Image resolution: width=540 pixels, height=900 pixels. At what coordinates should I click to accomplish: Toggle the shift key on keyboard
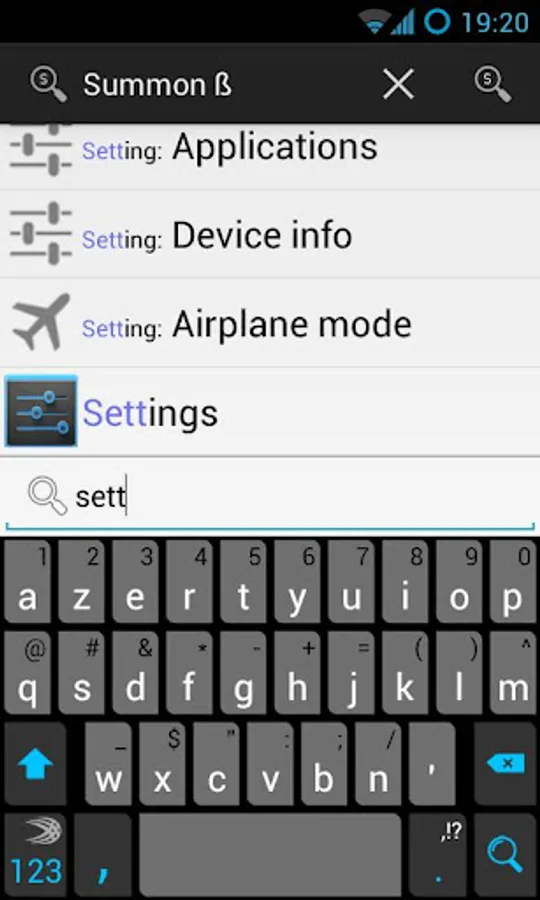[x=35, y=765]
